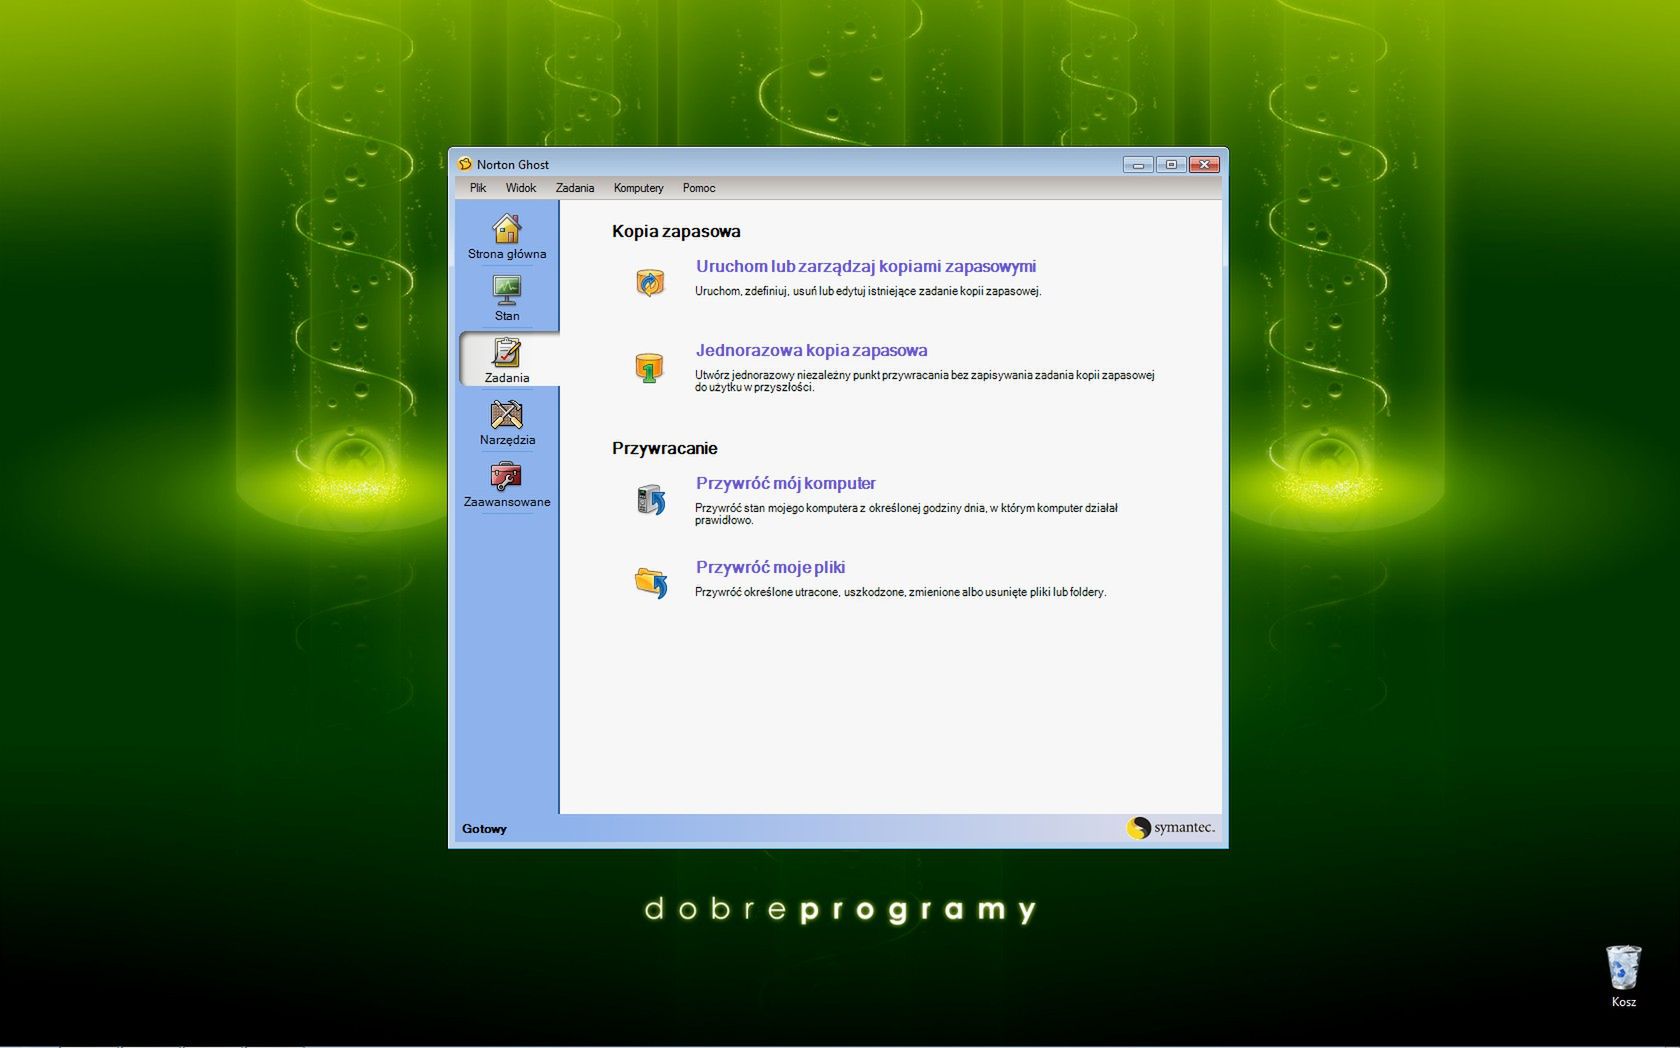Click the restore my computer icon
The image size is (1680, 1048).
651,499
